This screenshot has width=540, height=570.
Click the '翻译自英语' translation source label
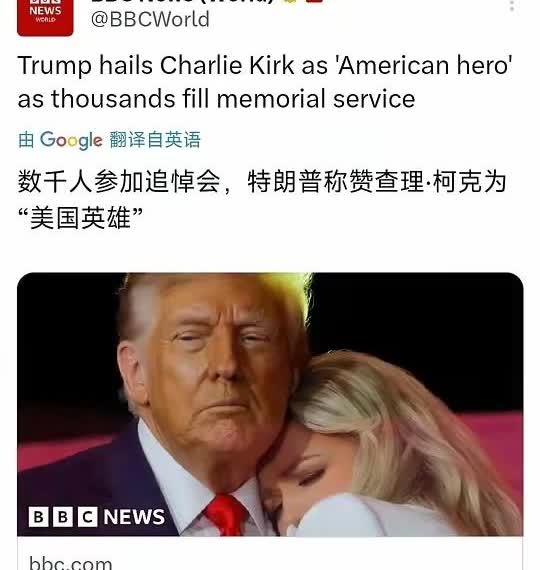point(155,140)
